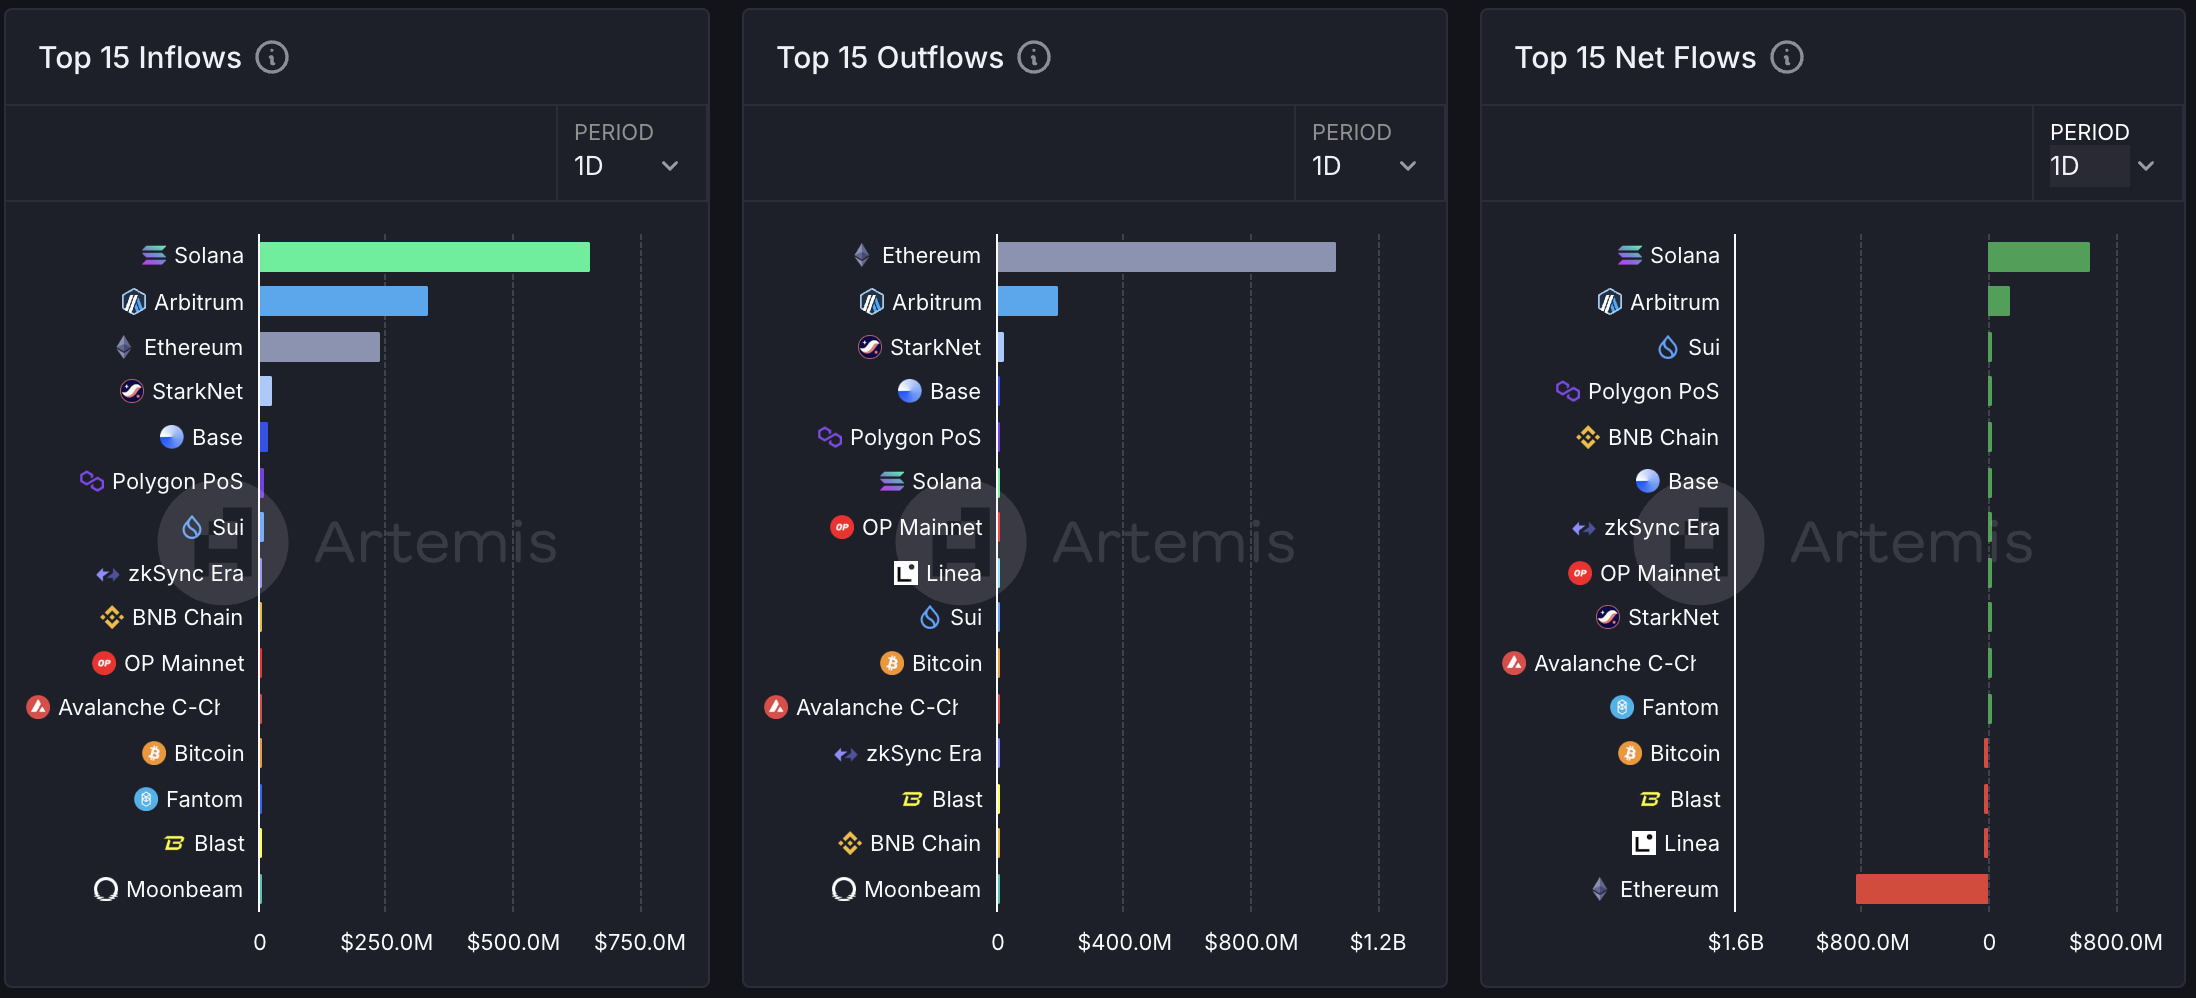This screenshot has height=998, width=2196.
Task: Click the Ethereum bar in the Outflows chart
Action: [1166, 257]
